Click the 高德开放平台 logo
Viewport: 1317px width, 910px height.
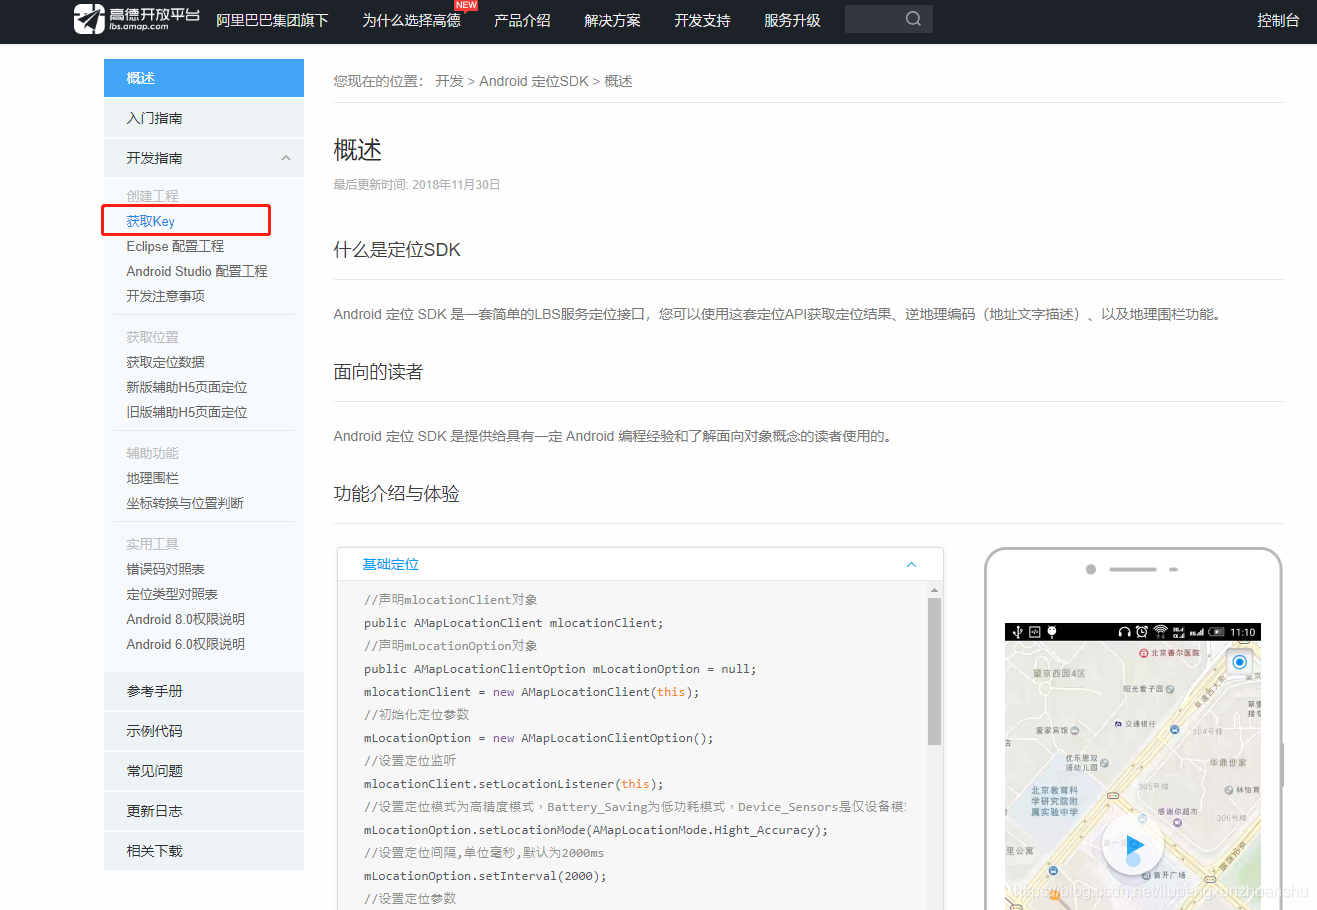(137, 18)
